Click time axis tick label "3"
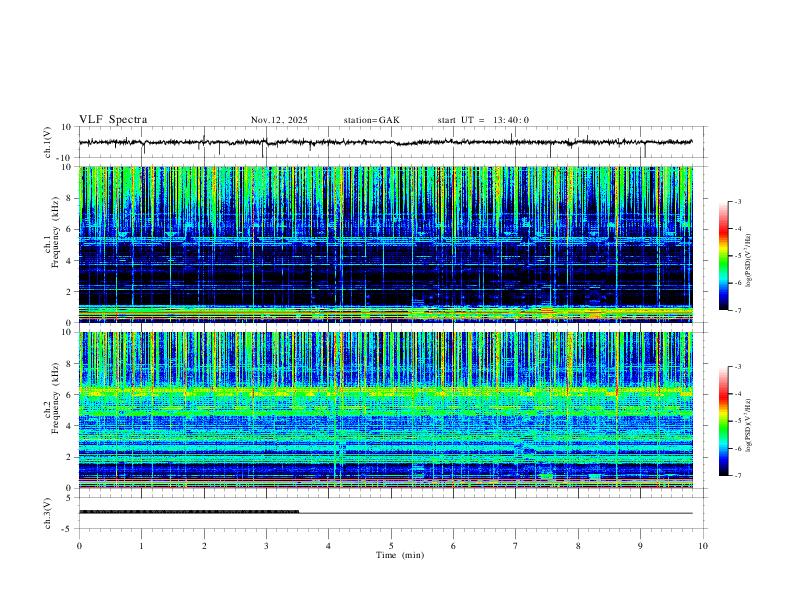The height and width of the screenshot is (612, 792). click(266, 546)
